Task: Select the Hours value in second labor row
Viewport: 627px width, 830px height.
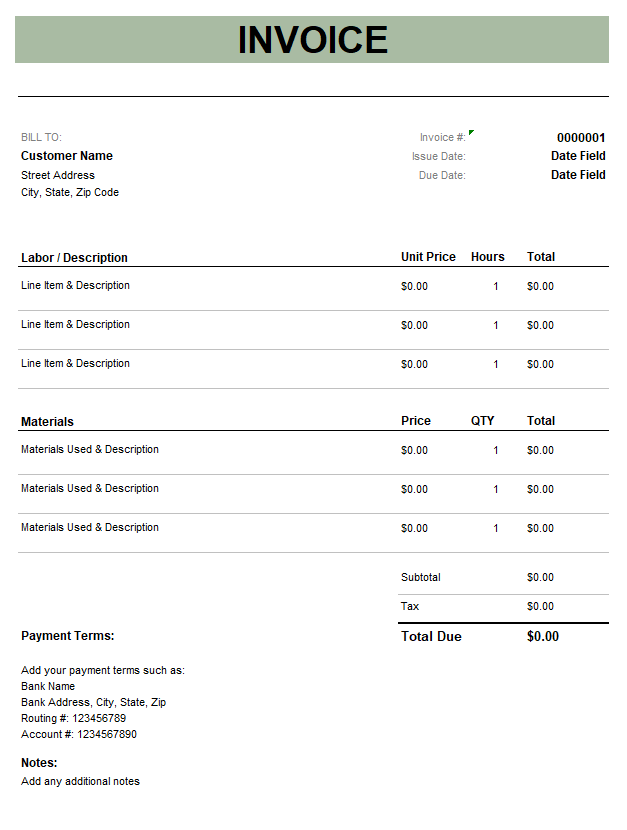Action: coord(495,326)
